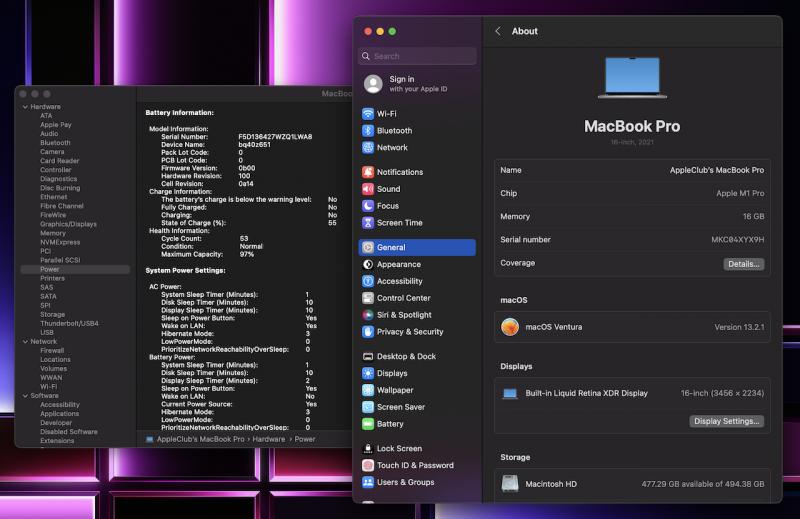The width and height of the screenshot is (800, 519).
Task: Click the coverage Details… button
Action: 743,264
